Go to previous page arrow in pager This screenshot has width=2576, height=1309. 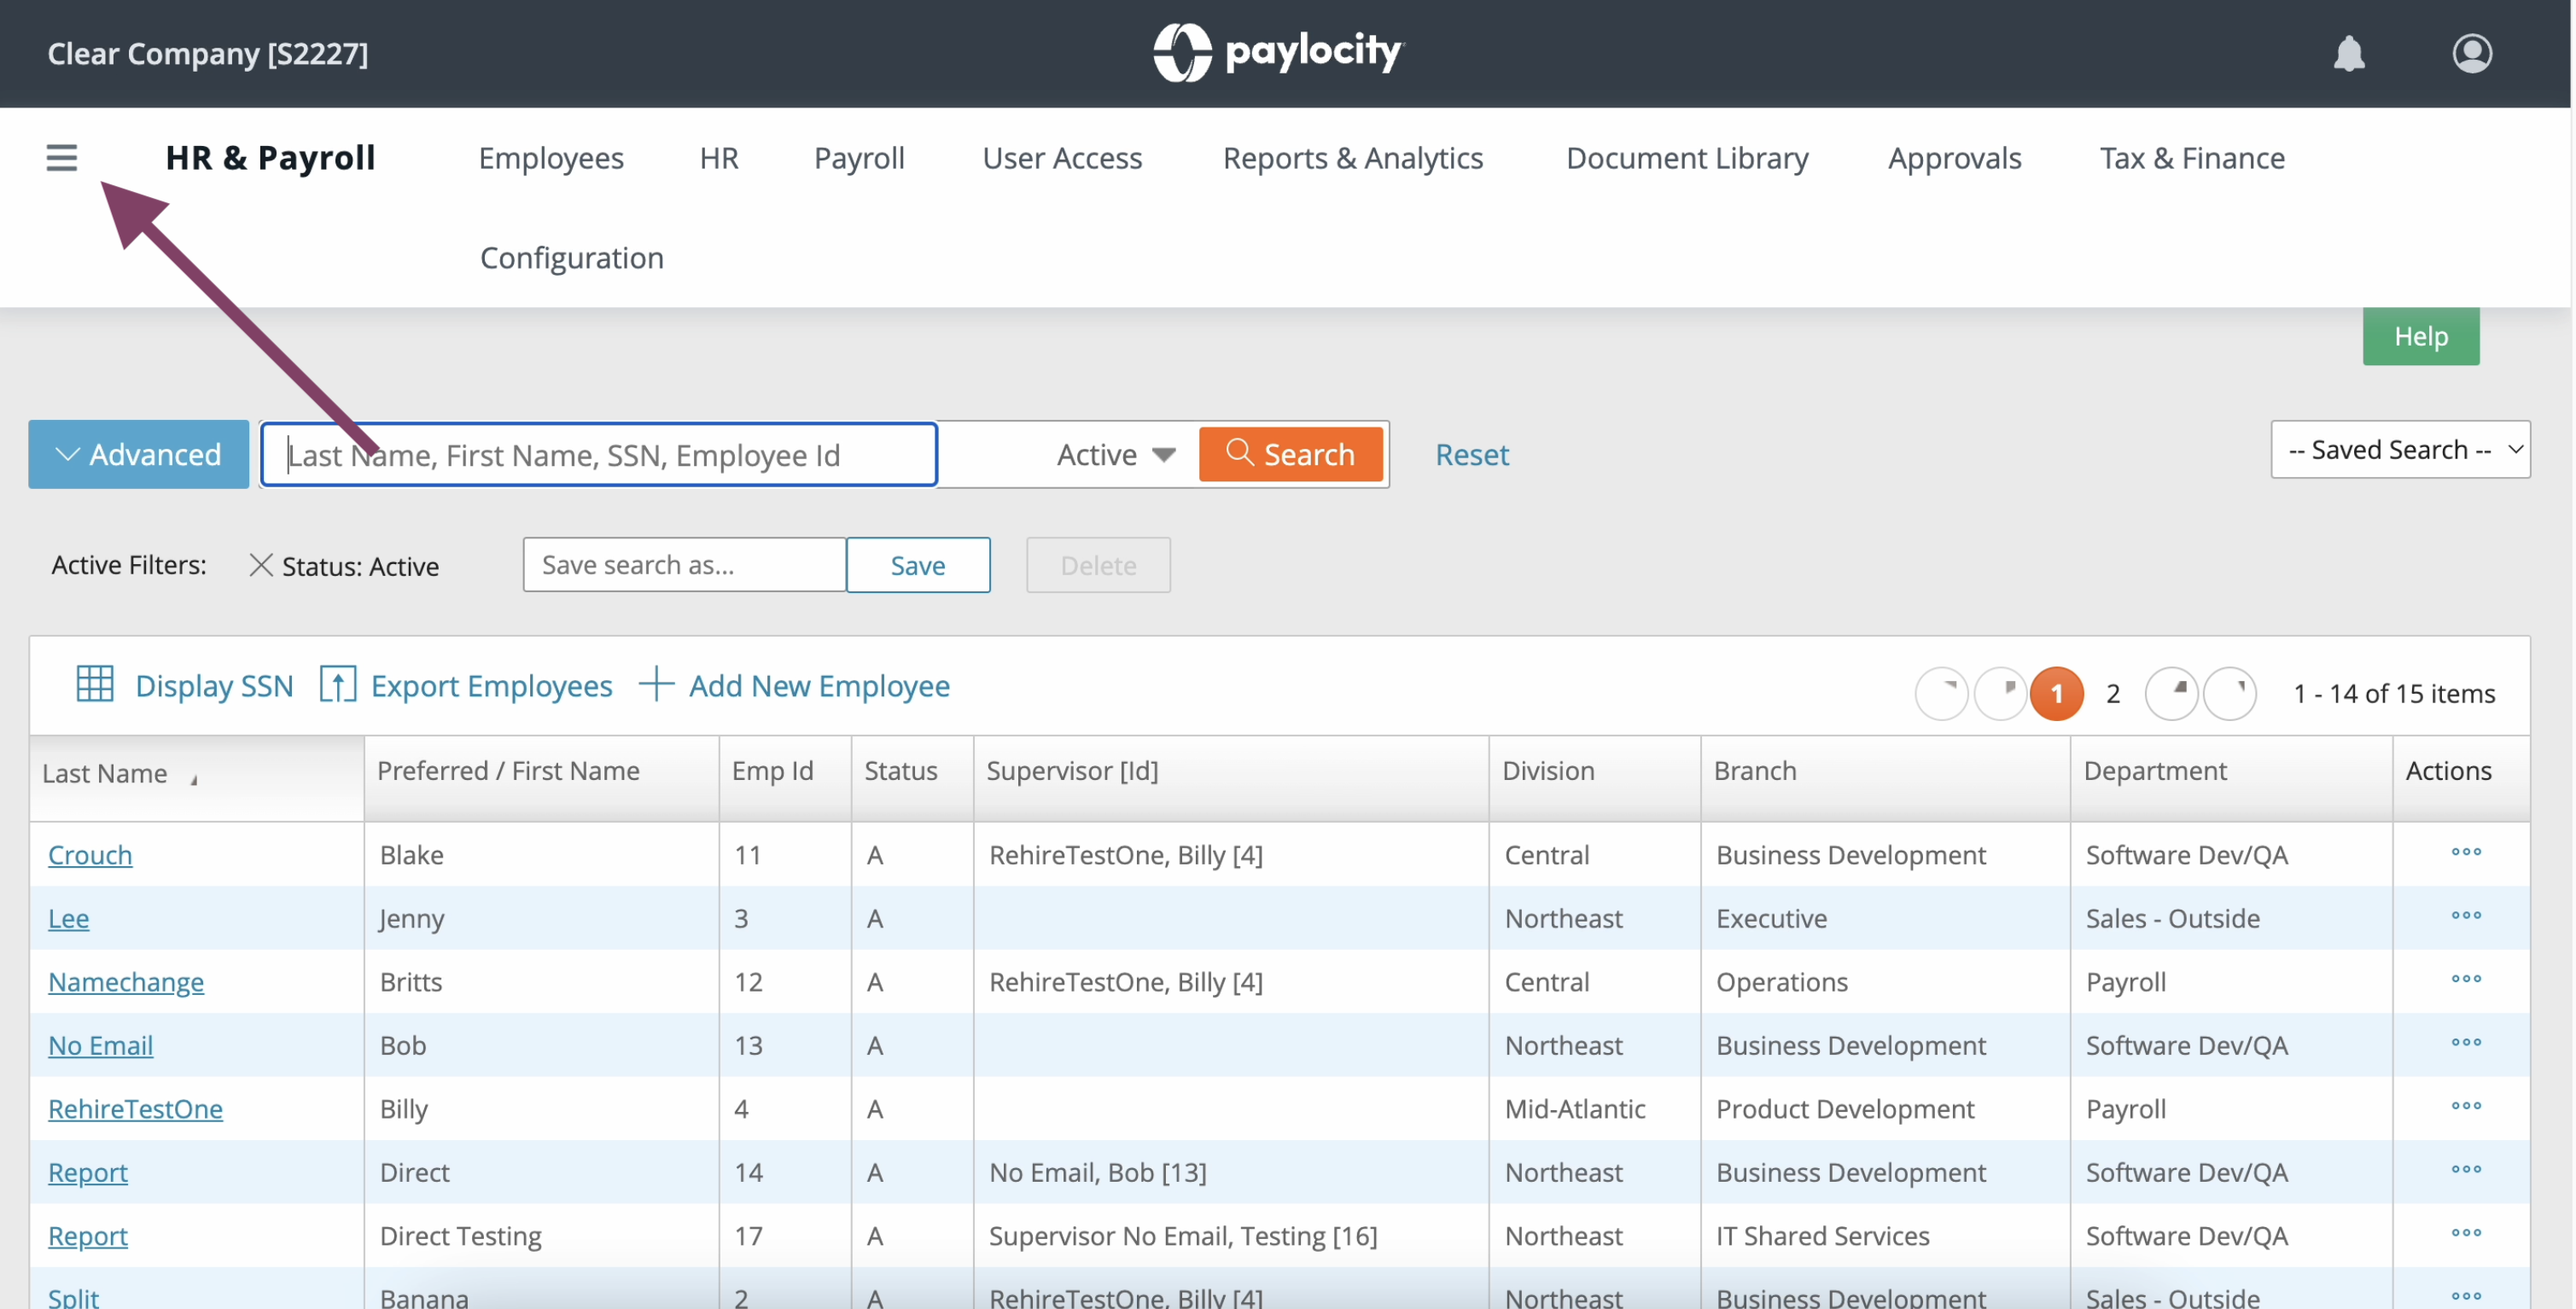pyautogui.click(x=2000, y=693)
